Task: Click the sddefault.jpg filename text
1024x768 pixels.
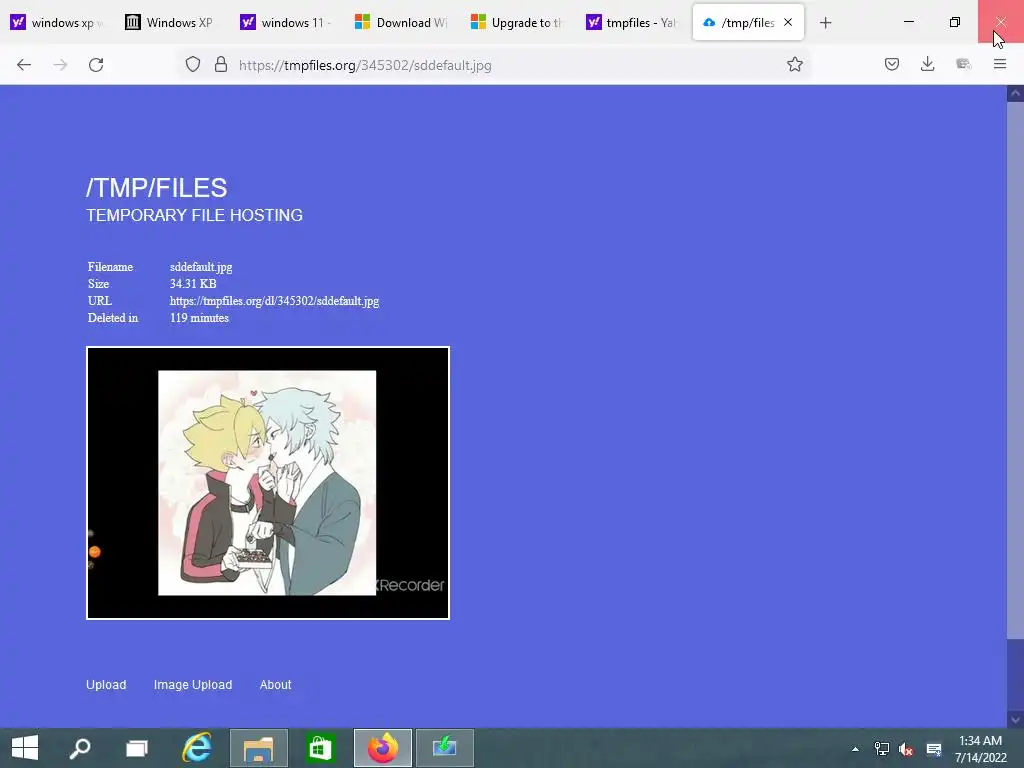Action: pyautogui.click(x=201, y=267)
